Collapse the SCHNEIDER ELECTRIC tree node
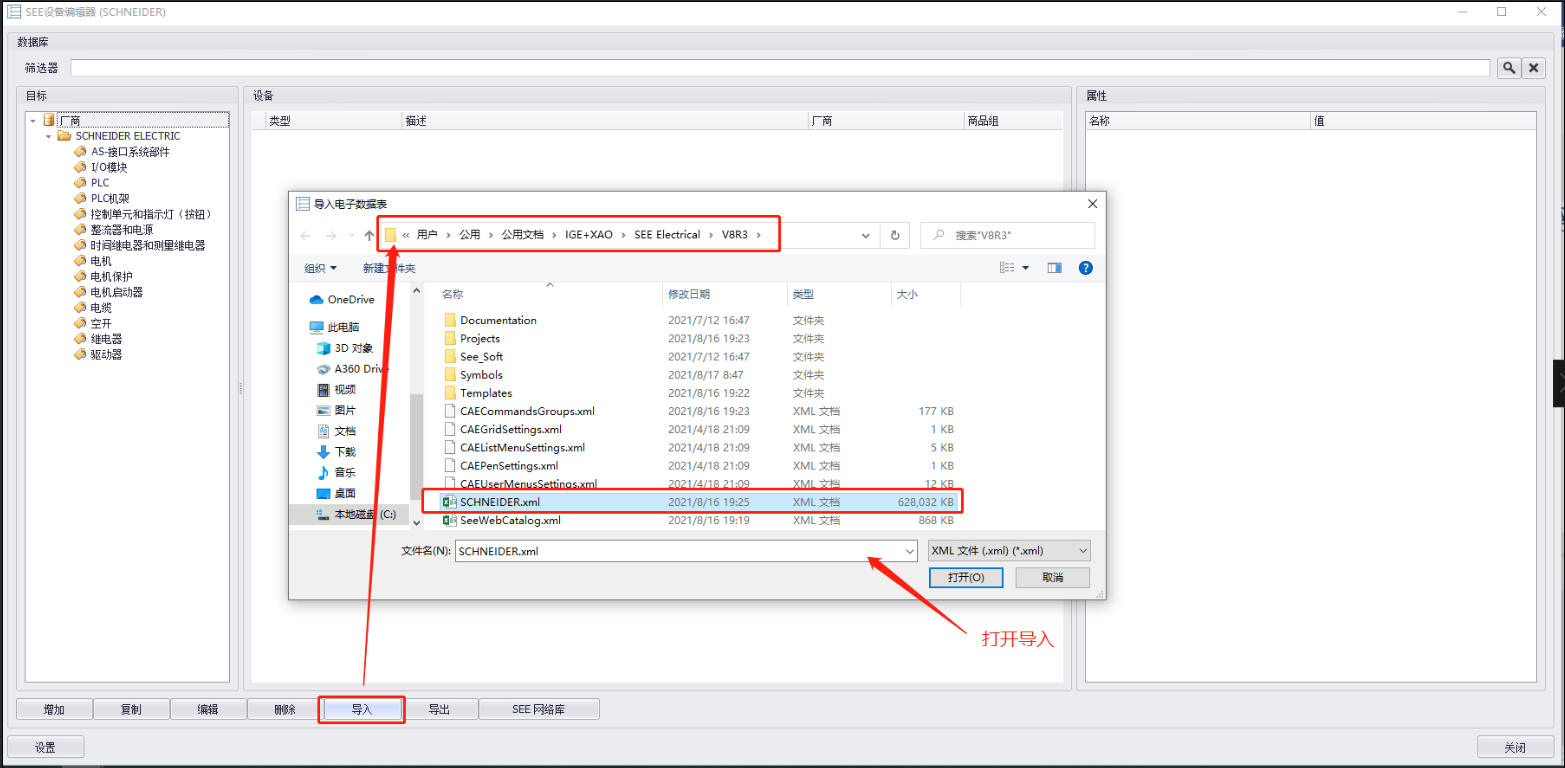The width and height of the screenshot is (1565, 768). pyautogui.click(x=48, y=136)
